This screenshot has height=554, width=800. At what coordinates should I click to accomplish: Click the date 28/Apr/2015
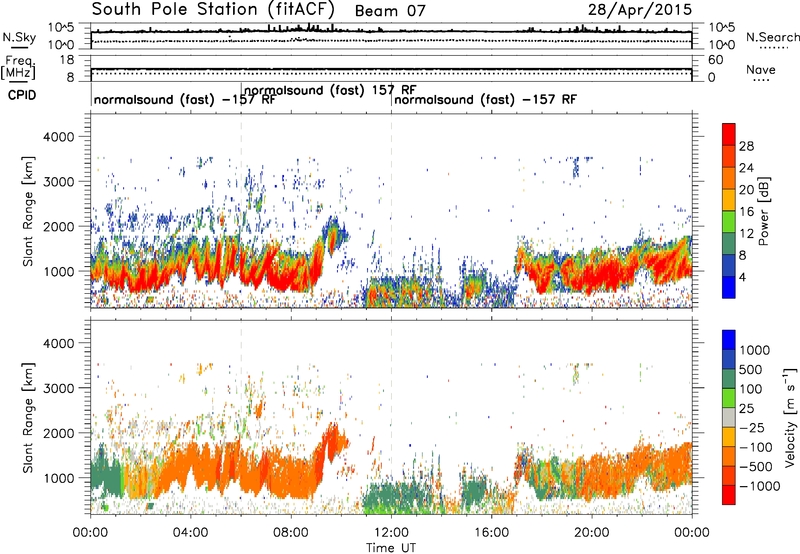(x=640, y=10)
